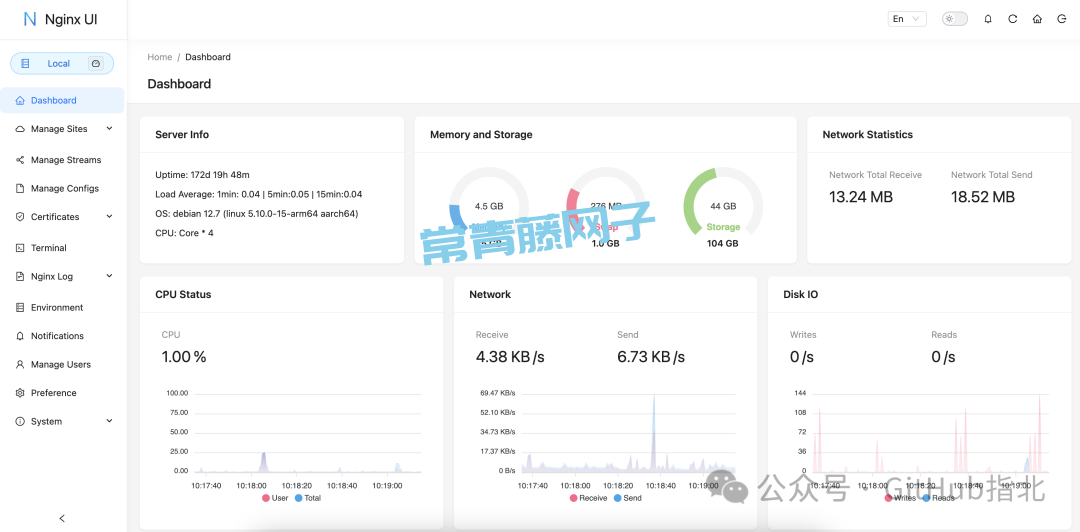Image resolution: width=1080 pixels, height=532 pixels.
Task: Select Manage Configs in the sidebar
Action: (64, 188)
